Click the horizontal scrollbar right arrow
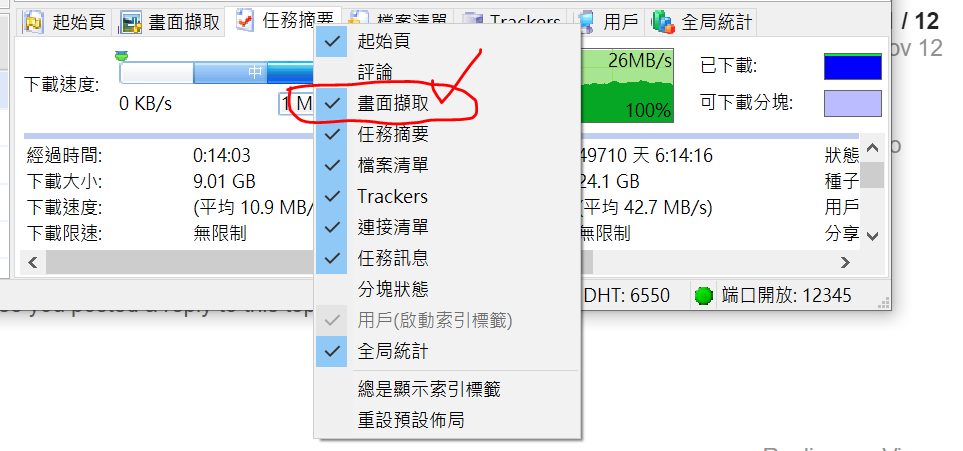This screenshot has width=963, height=451. 845,263
